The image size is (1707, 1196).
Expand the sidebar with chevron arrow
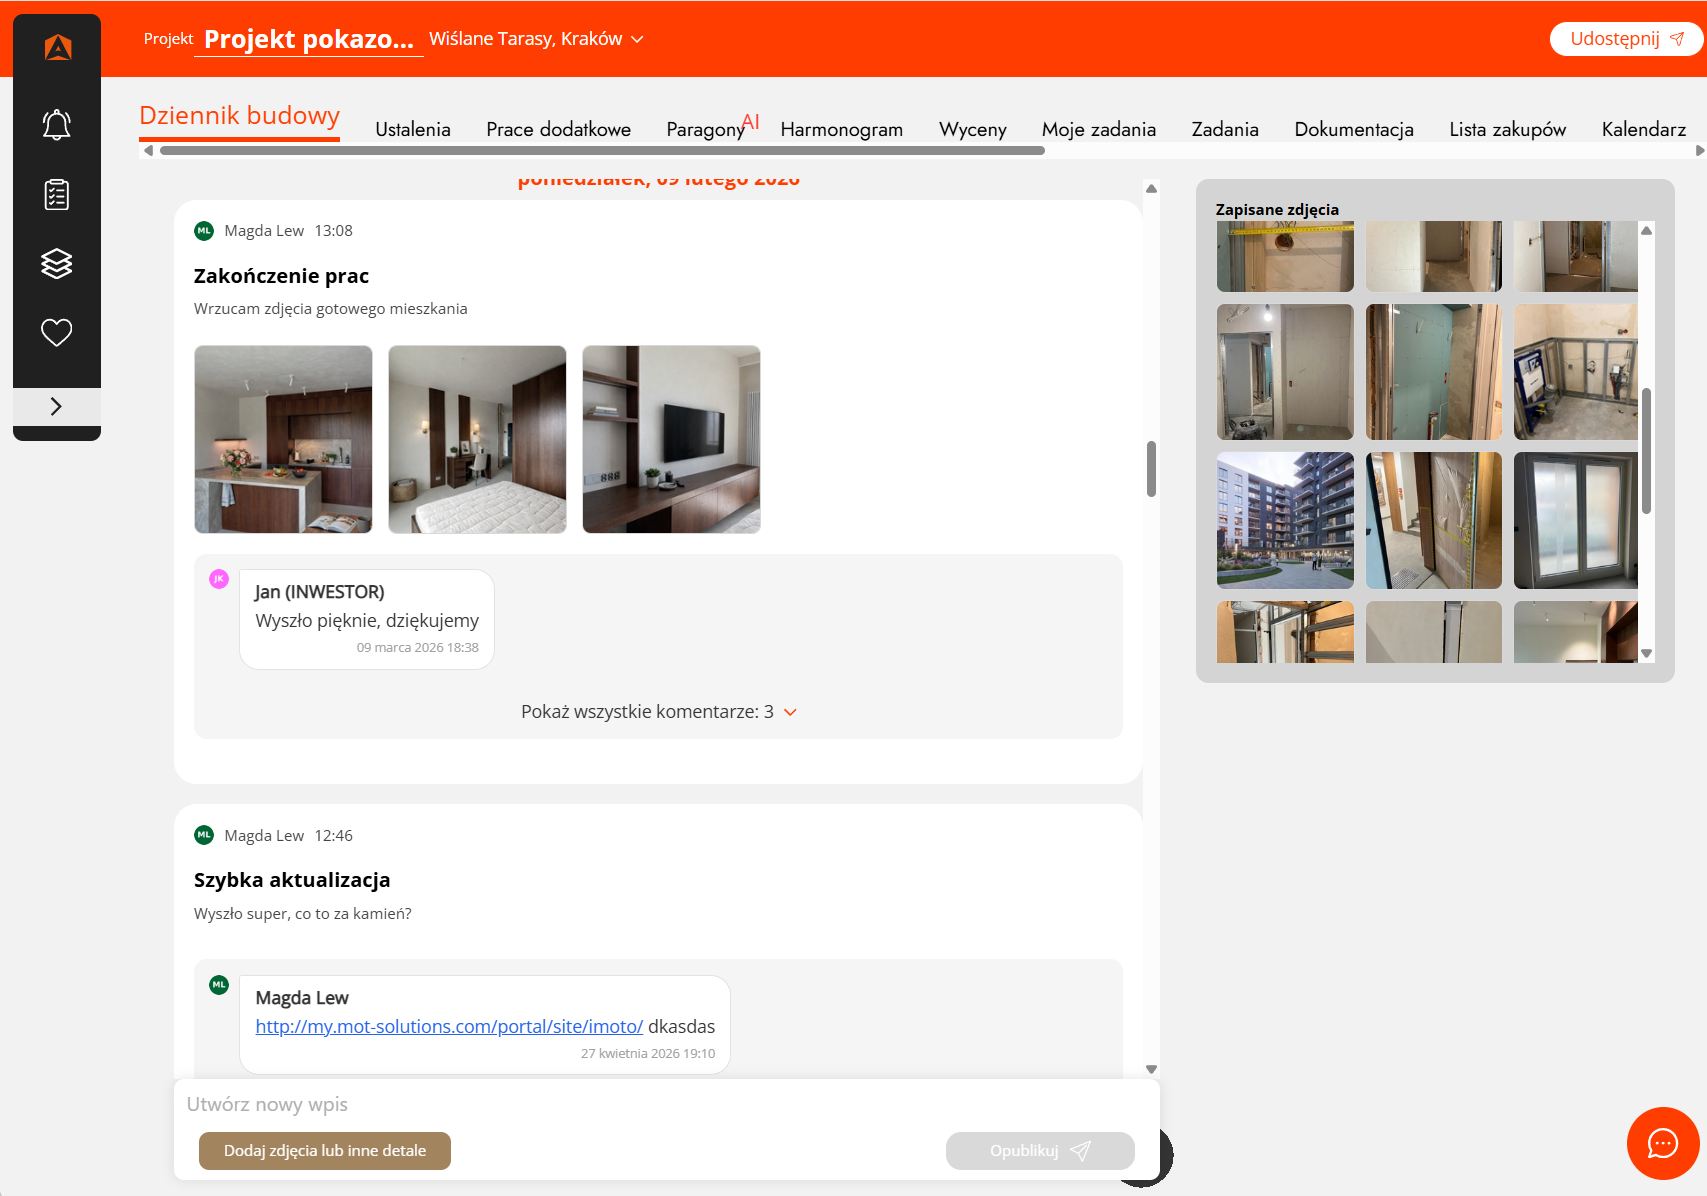coord(57,406)
